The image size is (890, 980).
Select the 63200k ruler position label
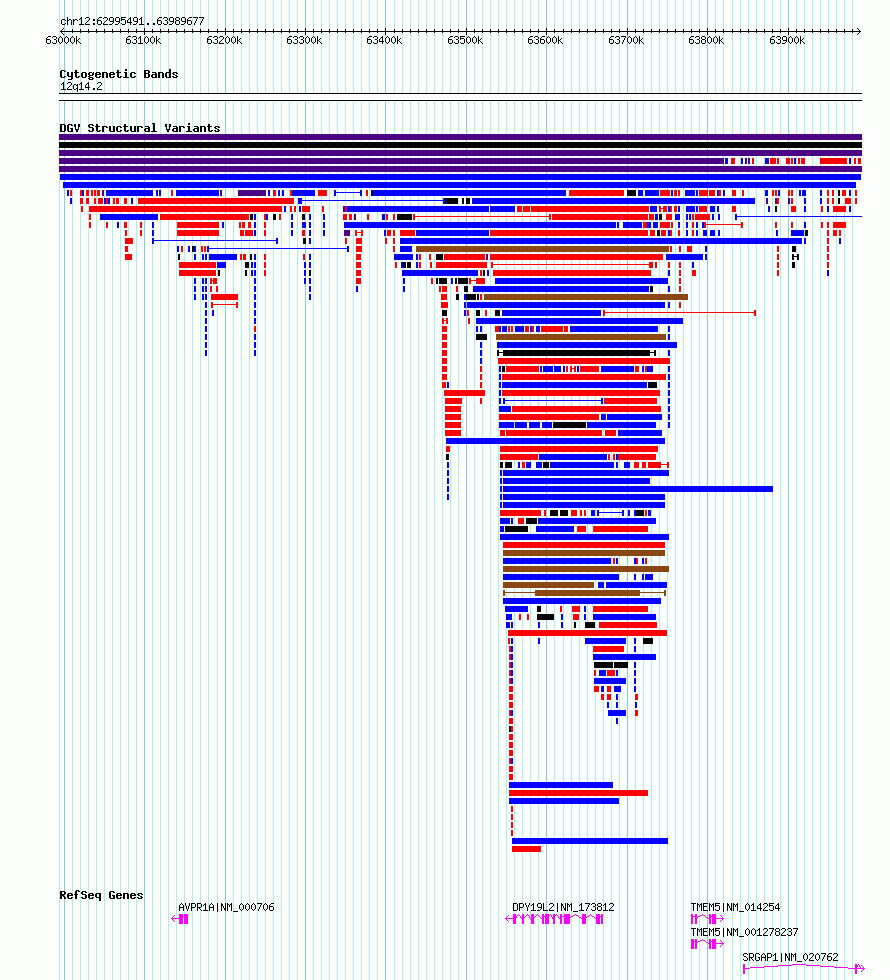tap(224, 41)
